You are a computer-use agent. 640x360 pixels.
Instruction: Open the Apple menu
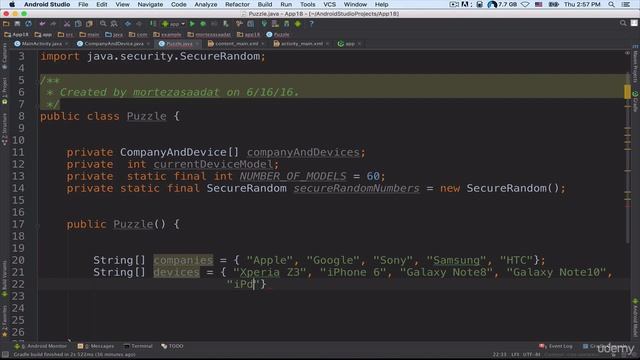tap(12, 4)
